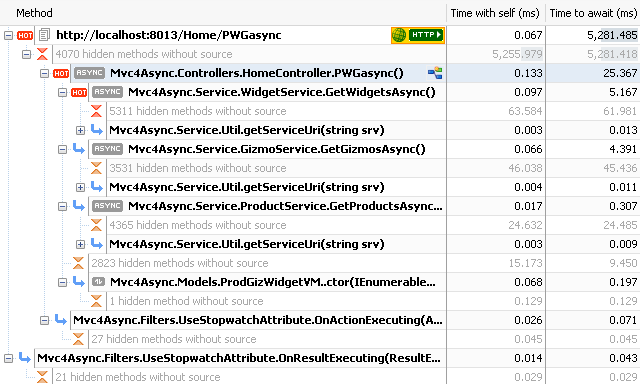This screenshot has height=384, width=640.
Task: Click ASYNC badge on GetWidgetsAsync row
Action: pos(107,92)
